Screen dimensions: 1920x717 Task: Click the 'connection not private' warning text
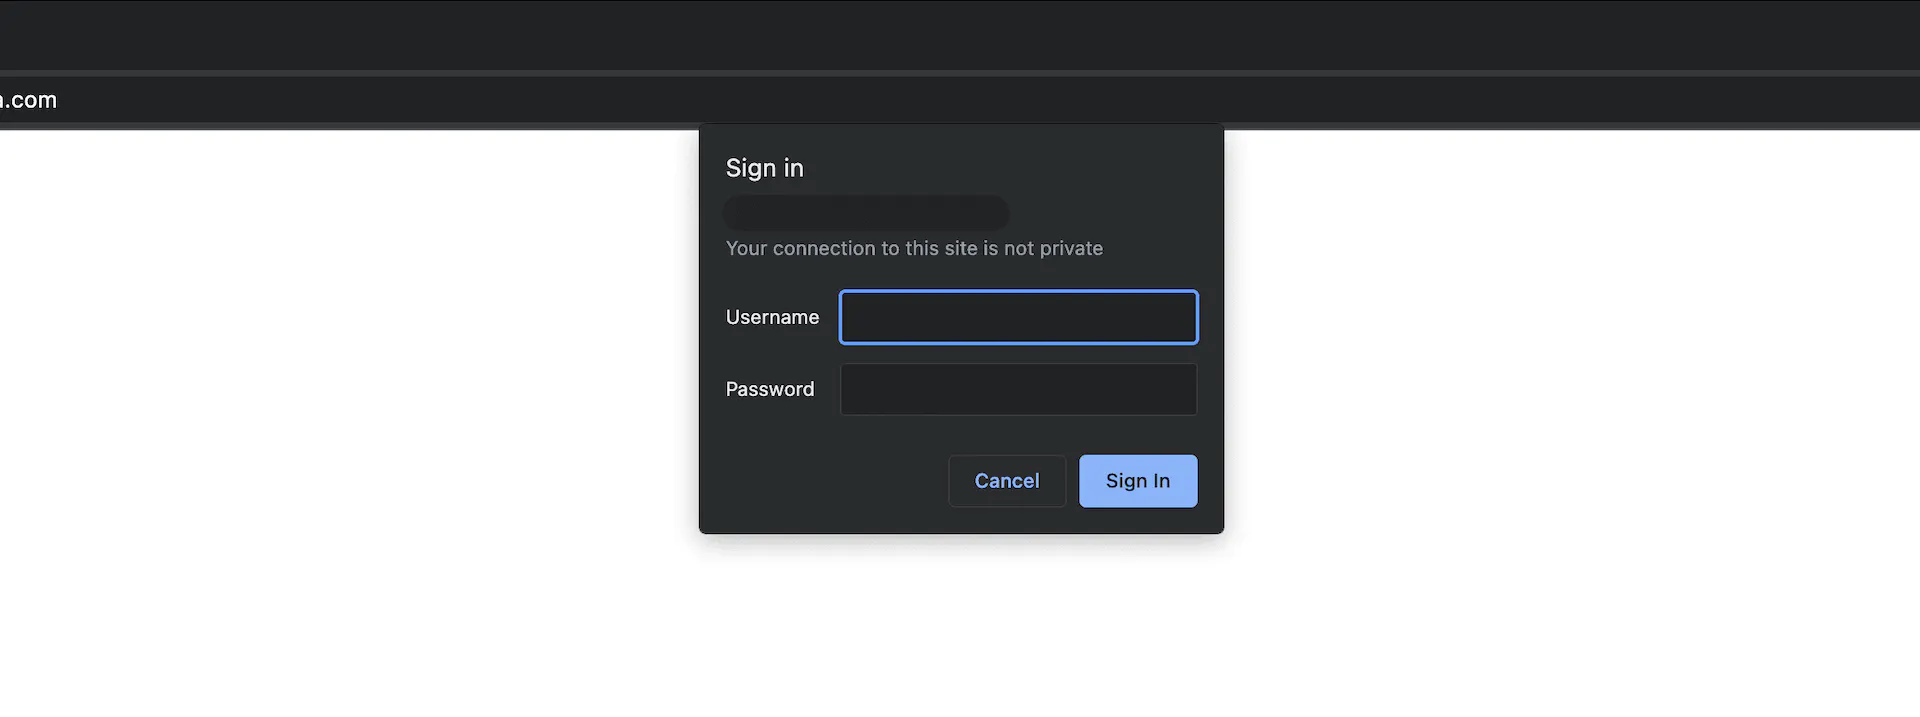click(x=914, y=248)
